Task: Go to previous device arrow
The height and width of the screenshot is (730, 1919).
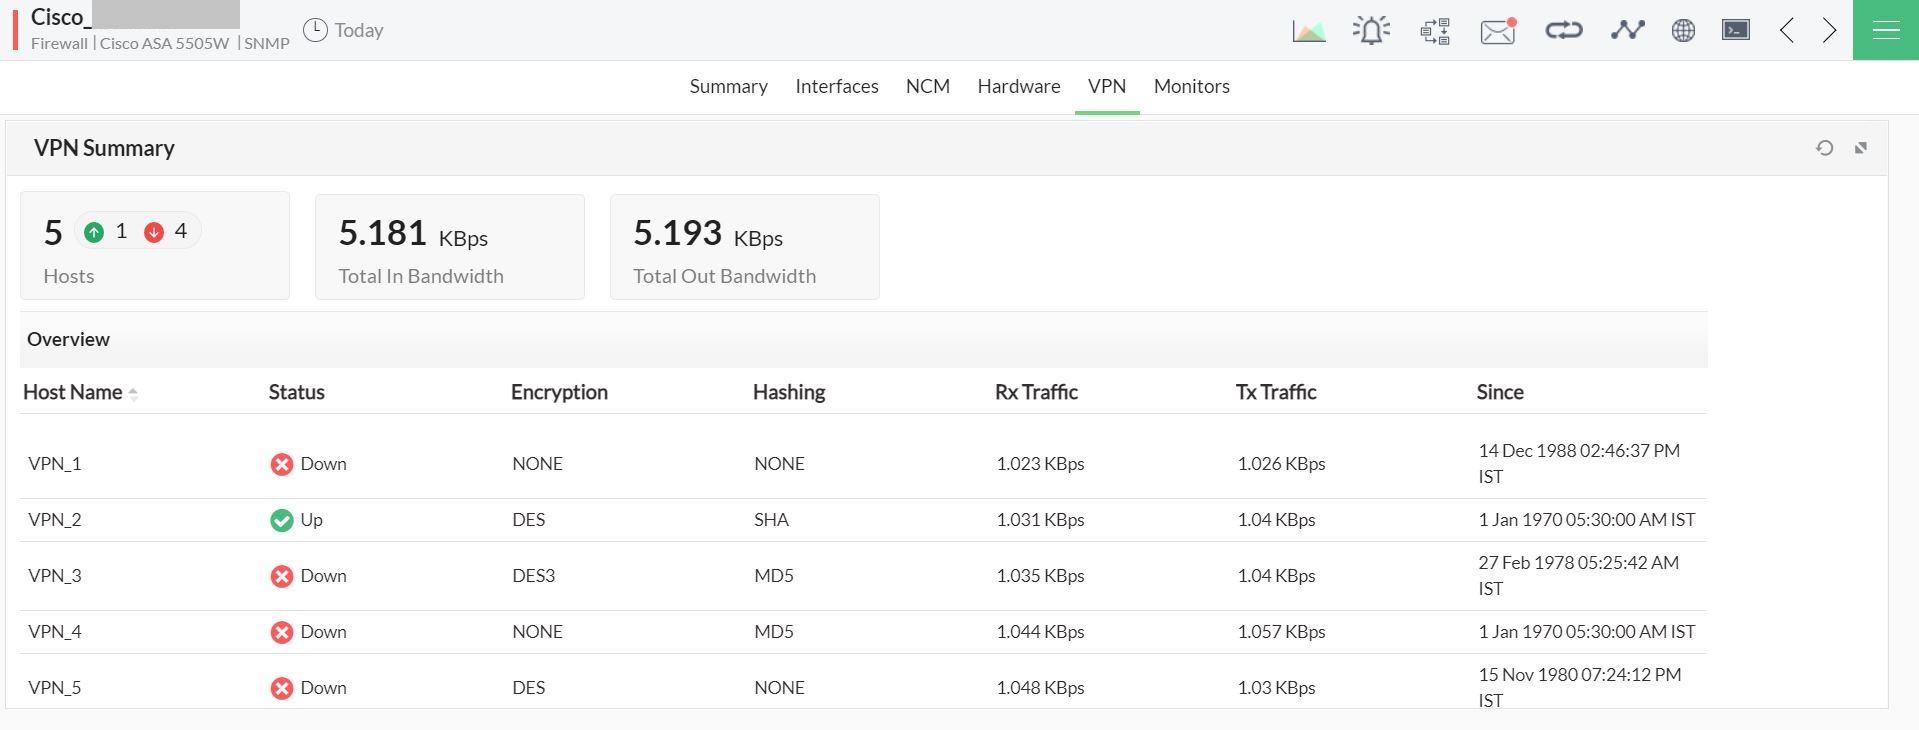Action: point(1787,31)
